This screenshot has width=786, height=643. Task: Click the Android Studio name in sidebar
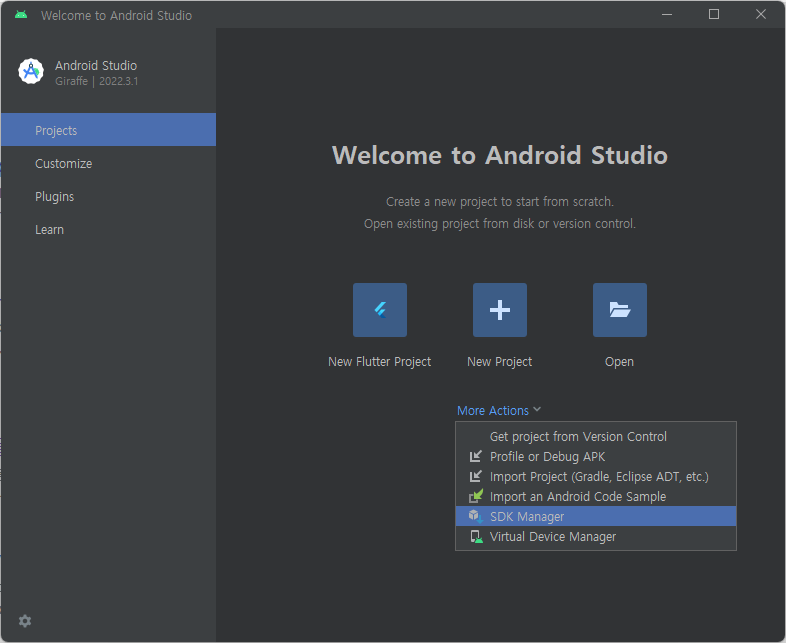[96, 65]
